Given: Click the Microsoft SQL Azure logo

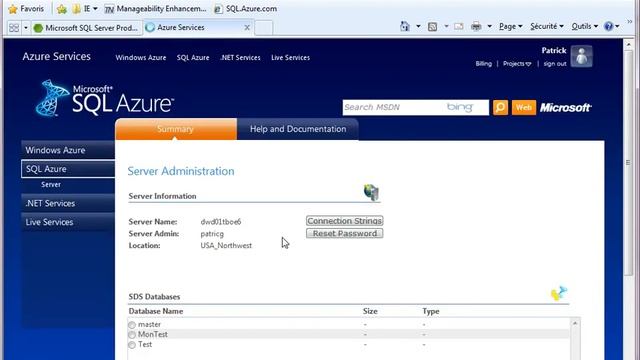Looking at the screenshot, I should (105, 98).
